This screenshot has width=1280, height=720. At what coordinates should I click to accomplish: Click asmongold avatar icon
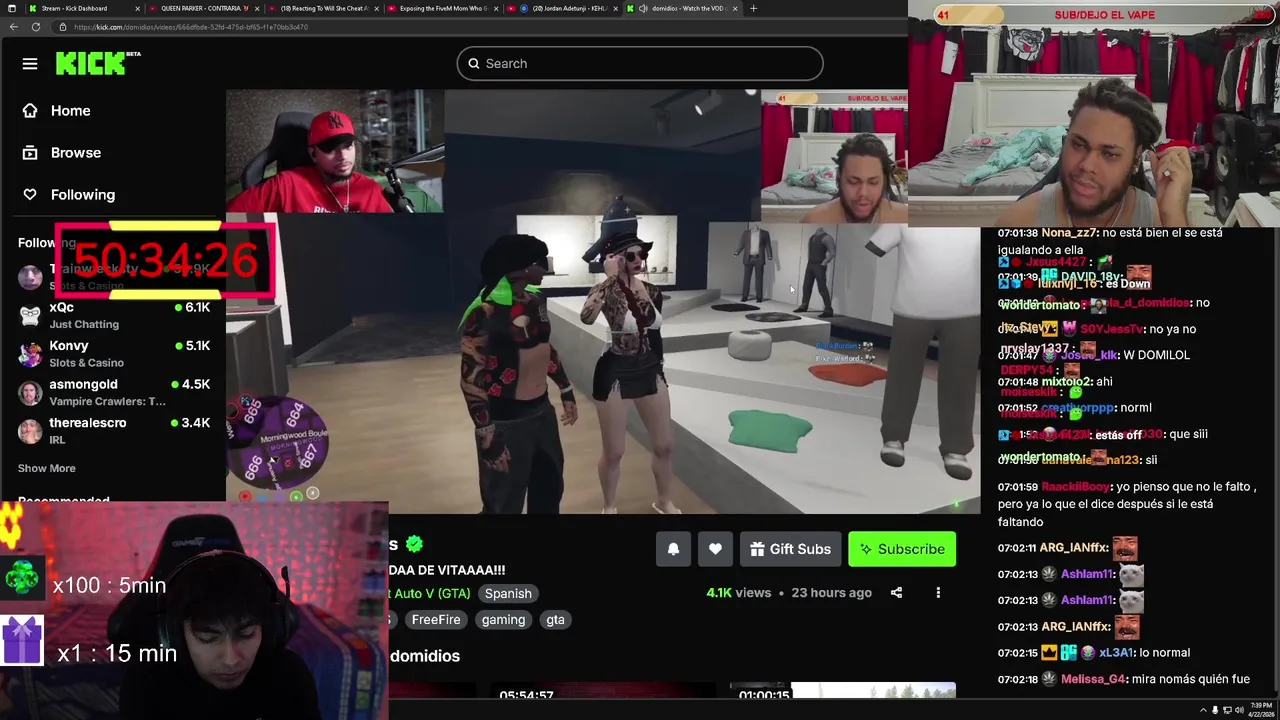click(31, 392)
